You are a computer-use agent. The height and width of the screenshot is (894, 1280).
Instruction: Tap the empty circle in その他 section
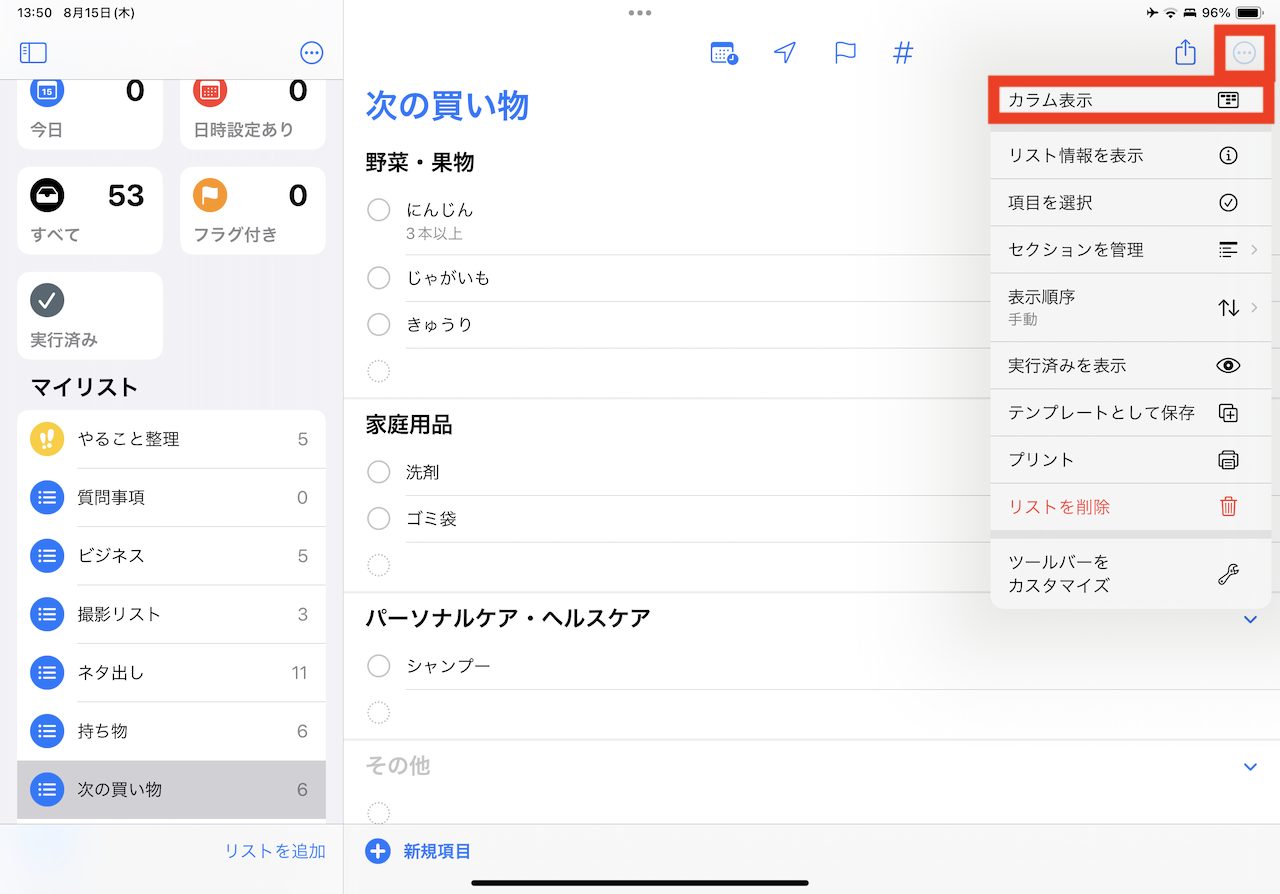379,813
